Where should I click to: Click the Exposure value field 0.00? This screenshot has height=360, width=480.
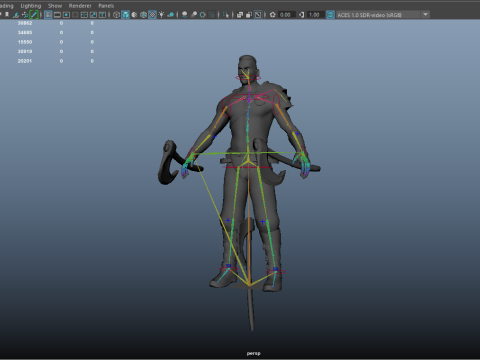coord(286,15)
